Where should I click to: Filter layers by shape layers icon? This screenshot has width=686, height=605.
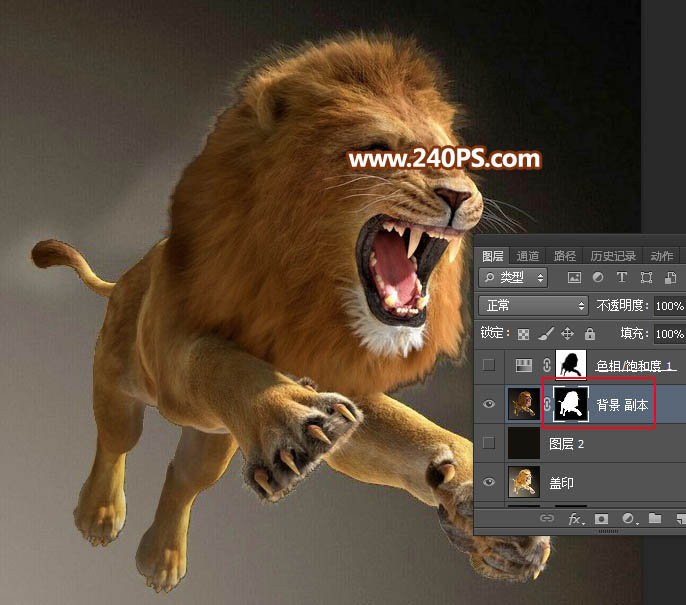click(646, 277)
